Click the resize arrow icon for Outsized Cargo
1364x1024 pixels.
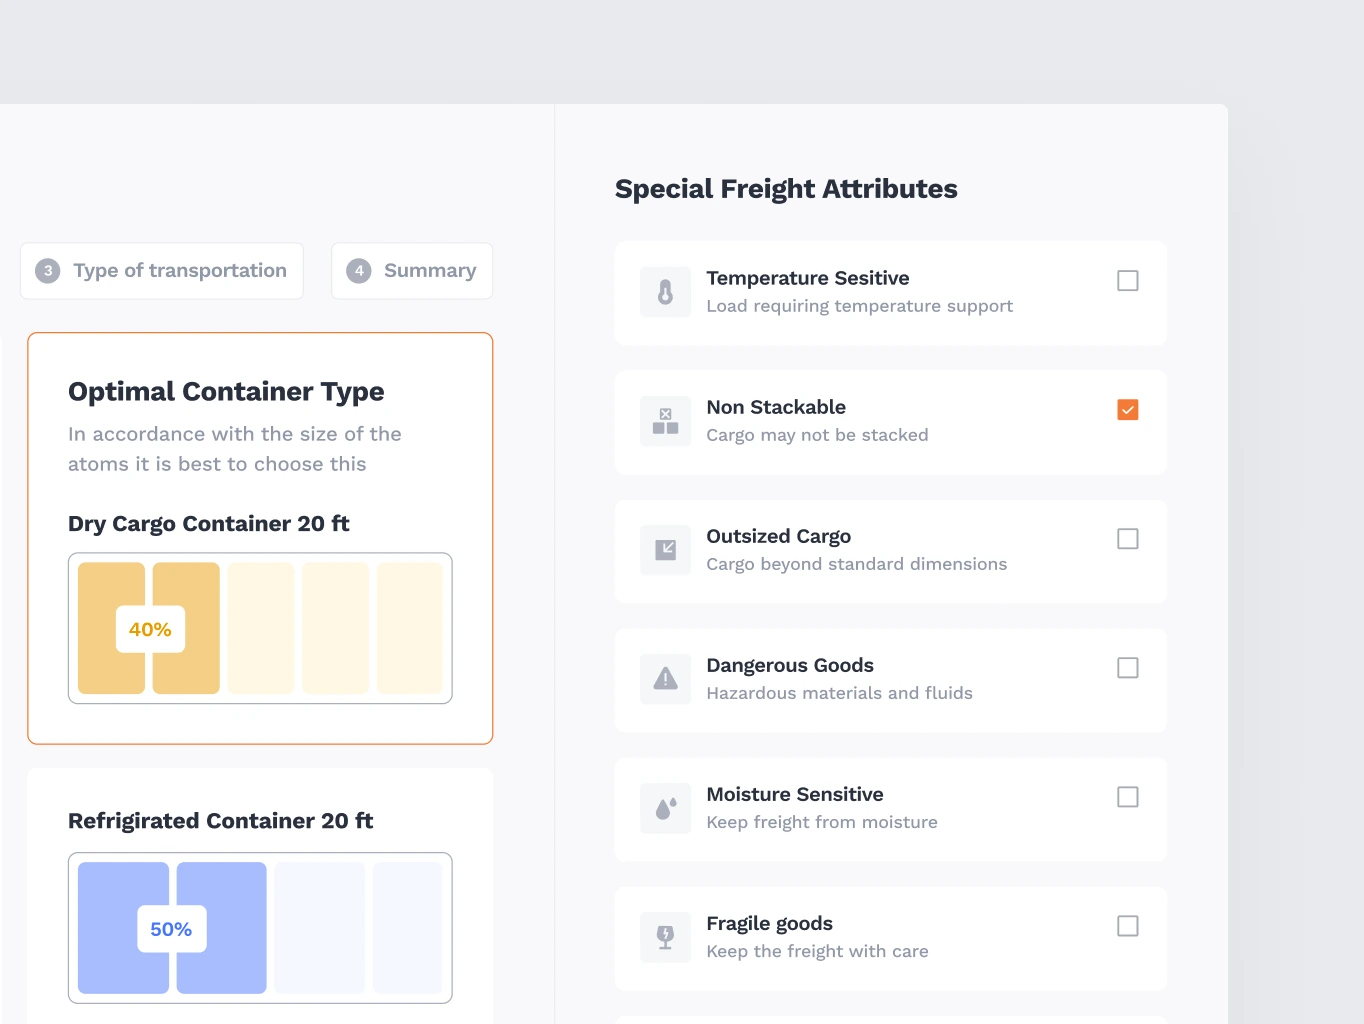(665, 549)
